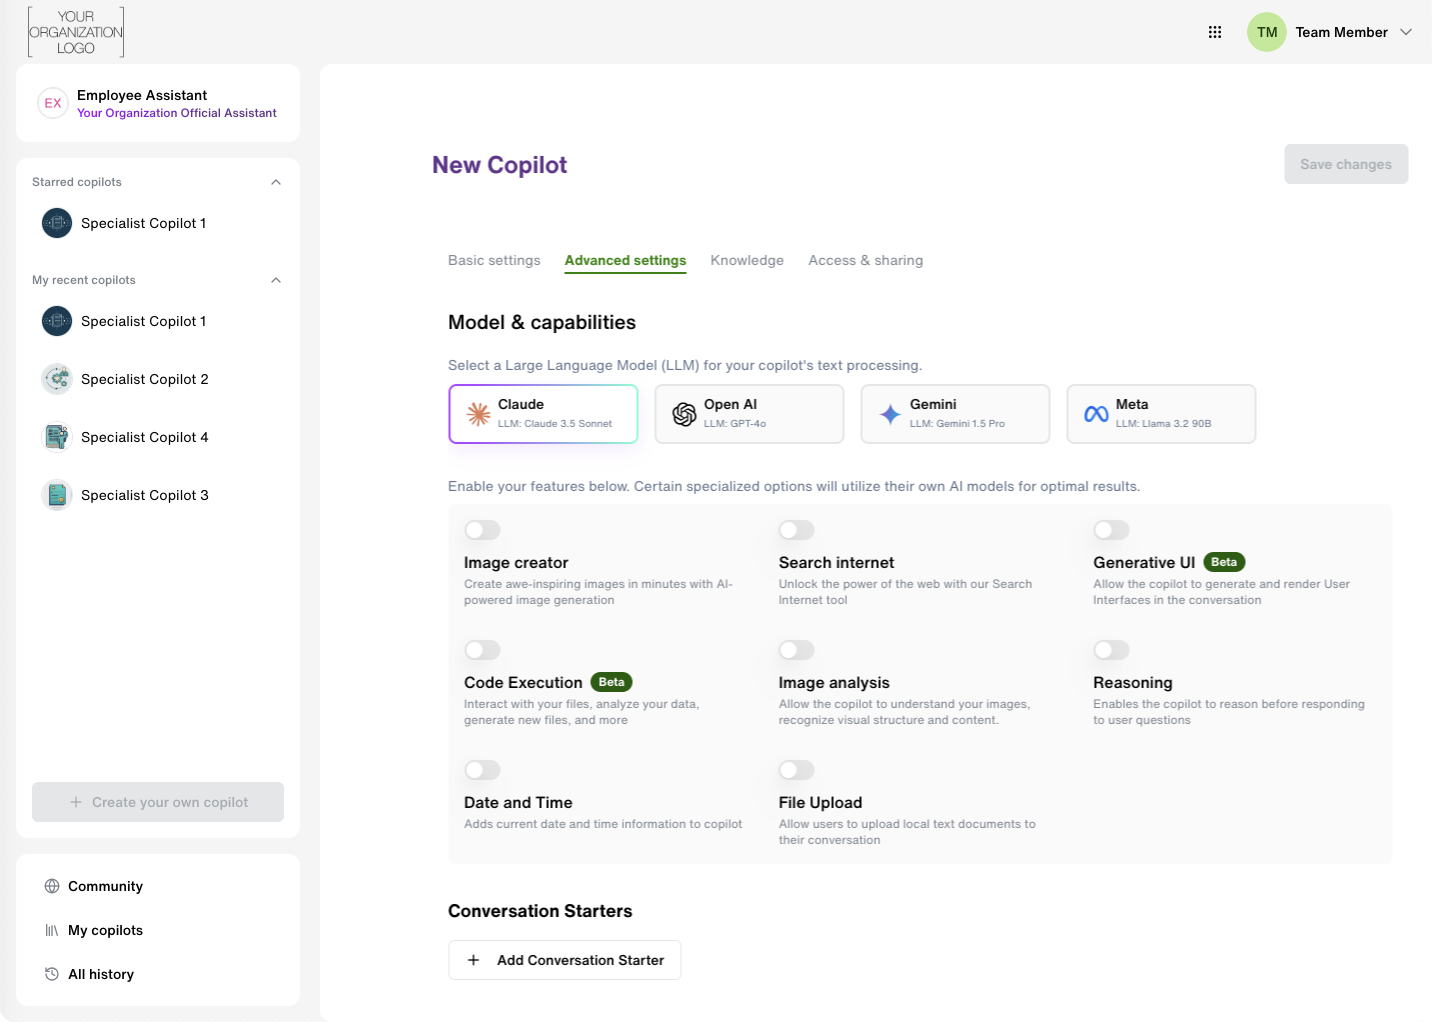Switch to Basic settings tab
The width and height of the screenshot is (1432, 1022).
(x=494, y=260)
